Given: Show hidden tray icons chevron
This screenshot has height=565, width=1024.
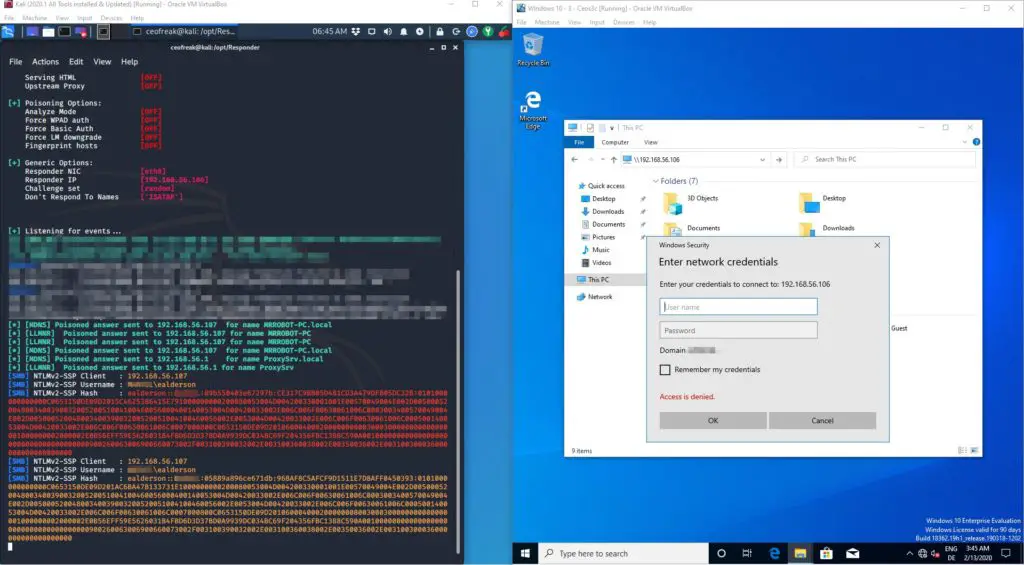Looking at the screenshot, I should [x=909, y=553].
